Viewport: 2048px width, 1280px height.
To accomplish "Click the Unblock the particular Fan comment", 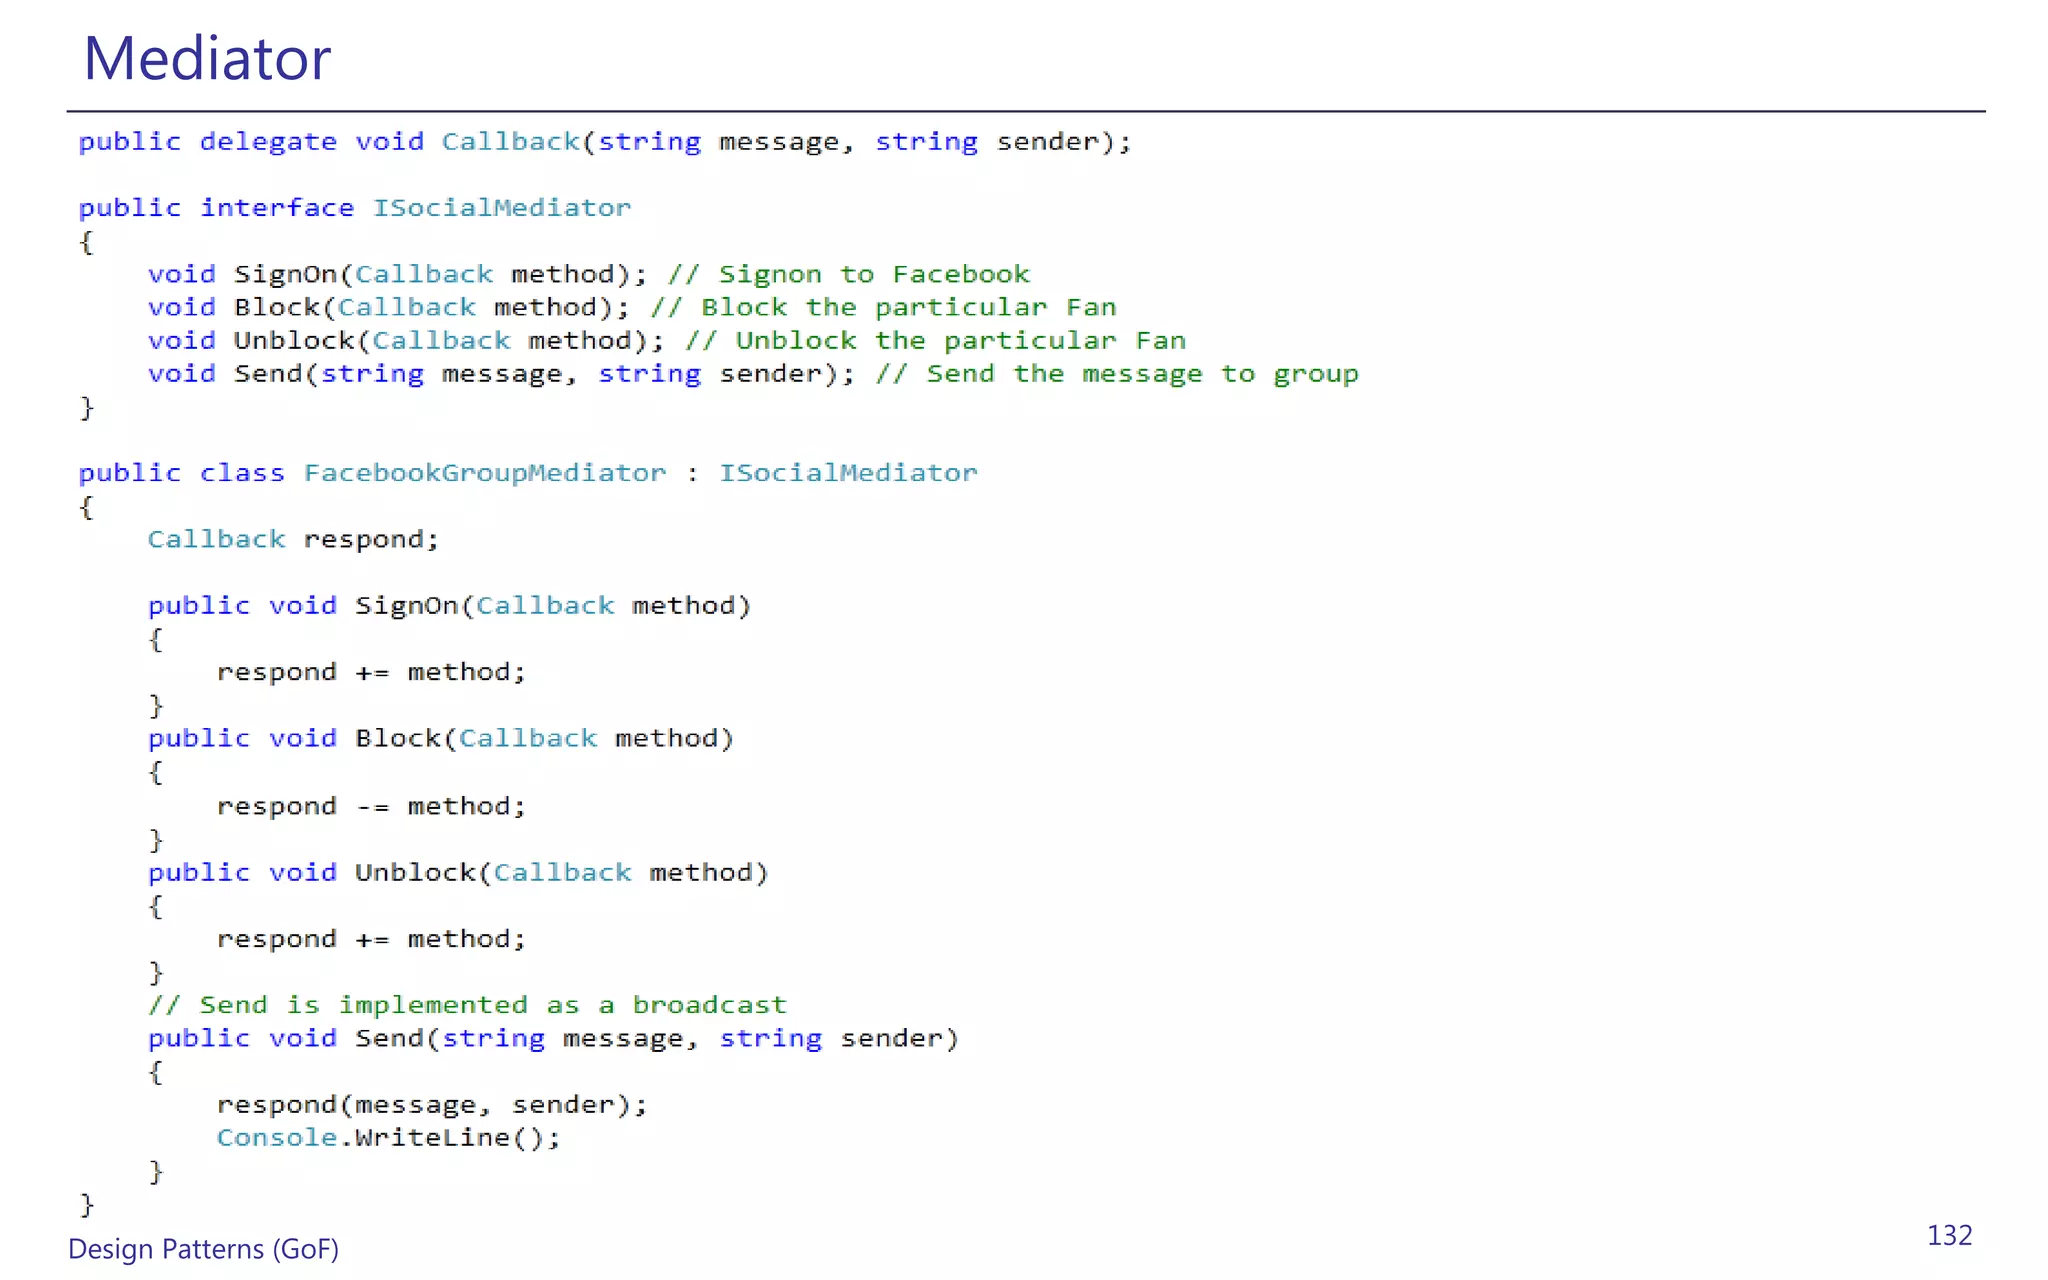I will [935, 340].
